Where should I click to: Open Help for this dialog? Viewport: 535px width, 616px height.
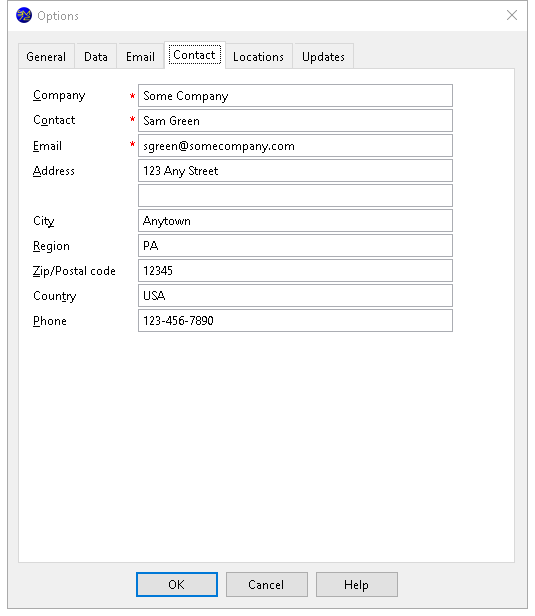pos(357,585)
